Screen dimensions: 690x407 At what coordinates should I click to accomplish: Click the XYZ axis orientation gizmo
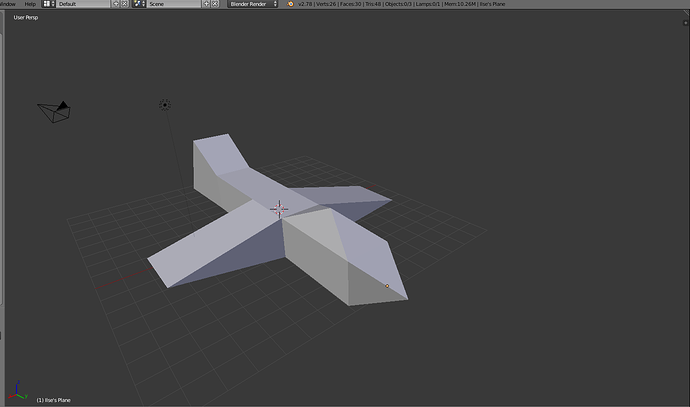coord(18,391)
